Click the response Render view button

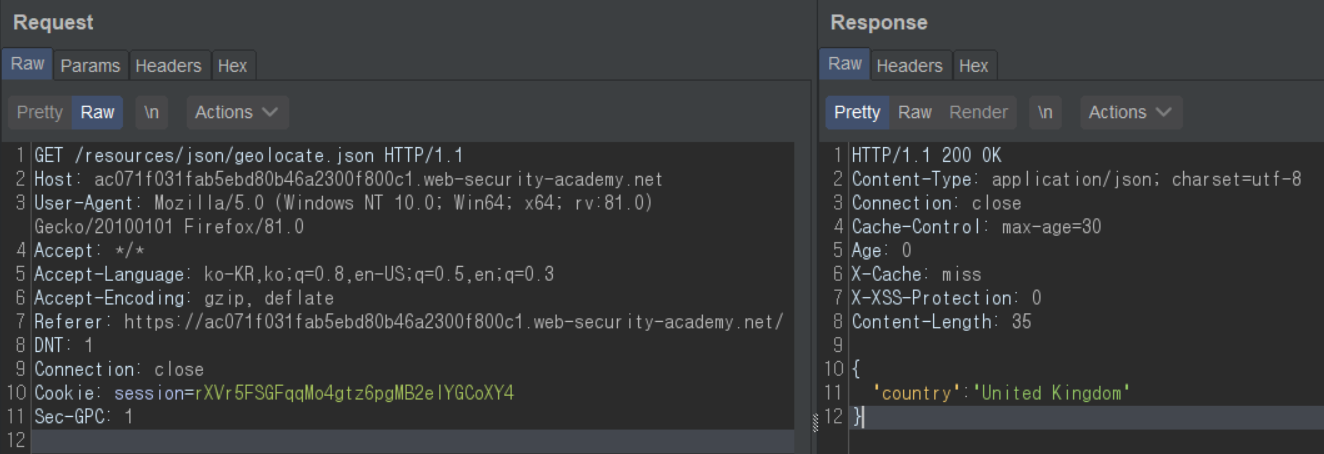978,112
